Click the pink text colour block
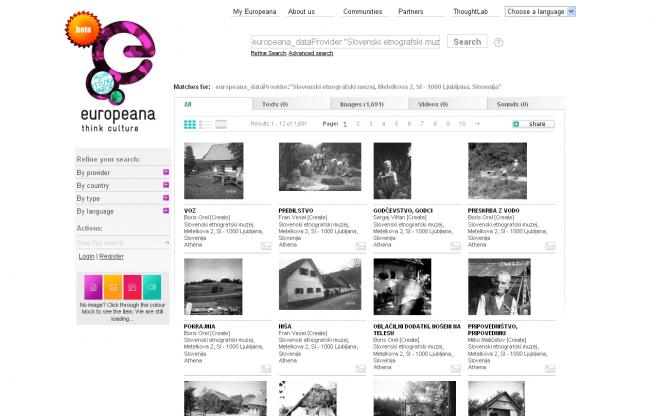The width and height of the screenshot is (650, 416). point(92,286)
